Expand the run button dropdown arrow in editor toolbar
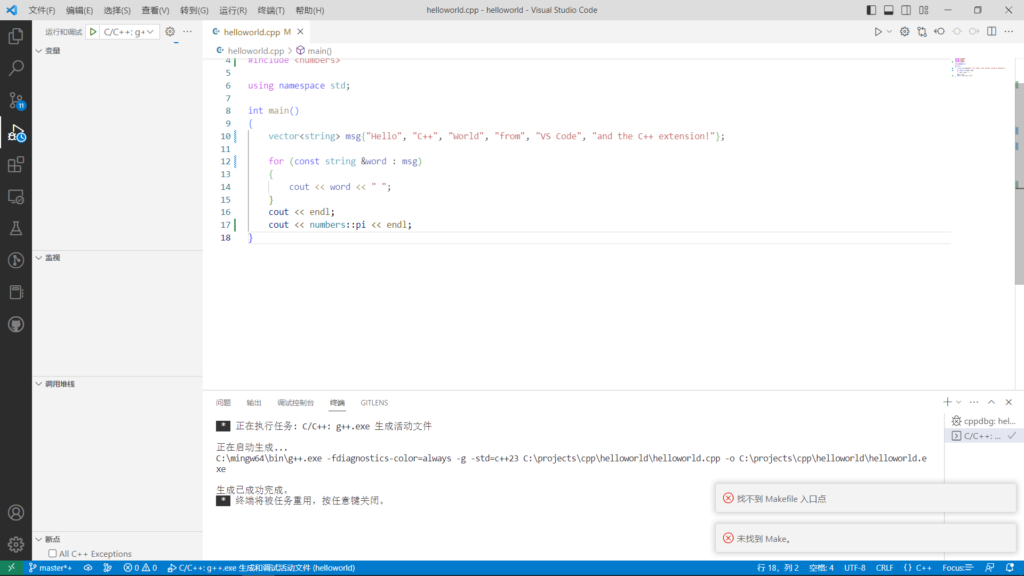The image size is (1024, 576). tap(888, 32)
